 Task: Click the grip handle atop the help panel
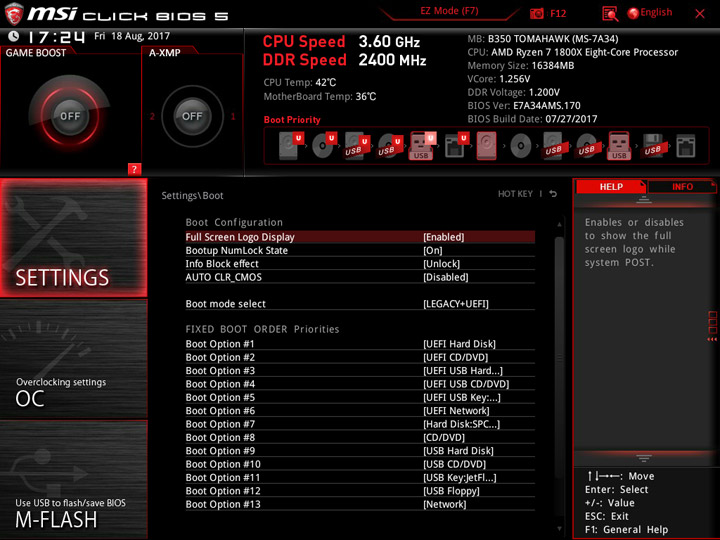click(644, 199)
